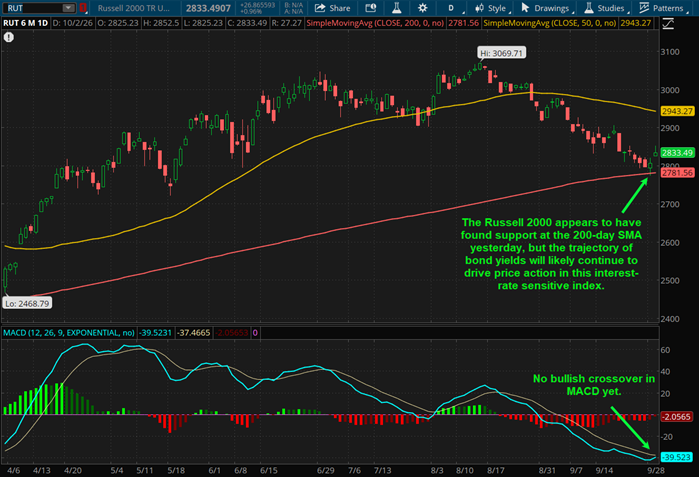Click the green 2833.49 price axis tag
This screenshot has width=699, height=478.
pyautogui.click(x=677, y=153)
